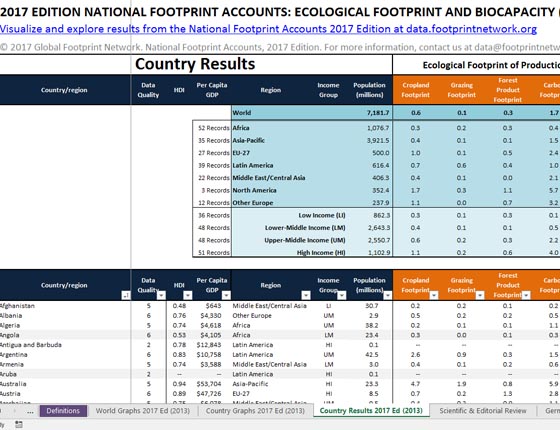The height and width of the screenshot is (430, 560).
Task: Show hidden sheets via the ellipsis button
Action: pos(30,411)
